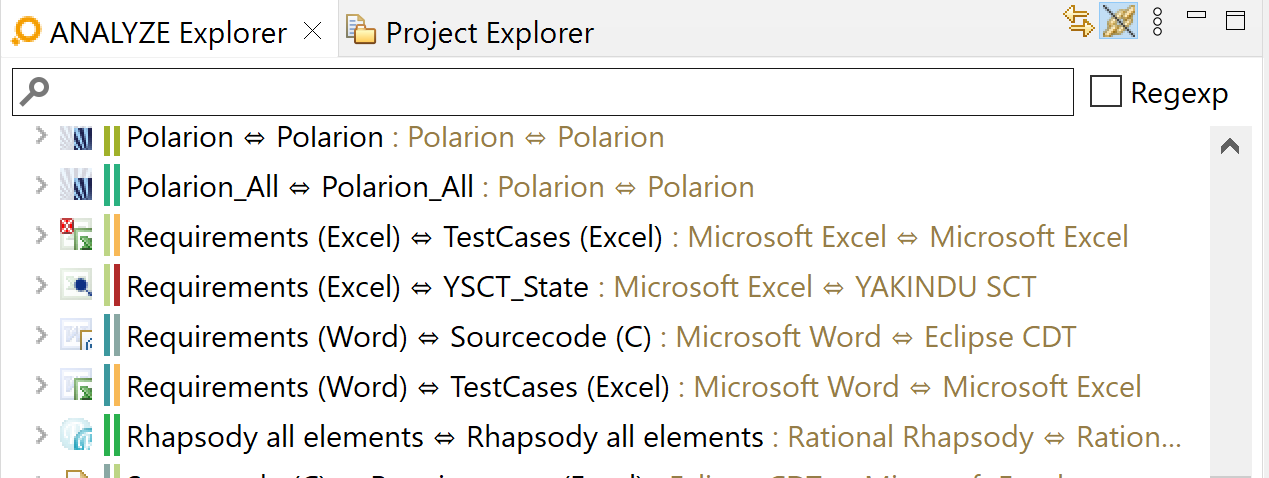The width and height of the screenshot is (1269, 478).
Task: Click the magnifier search icon
Action: click(35, 91)
